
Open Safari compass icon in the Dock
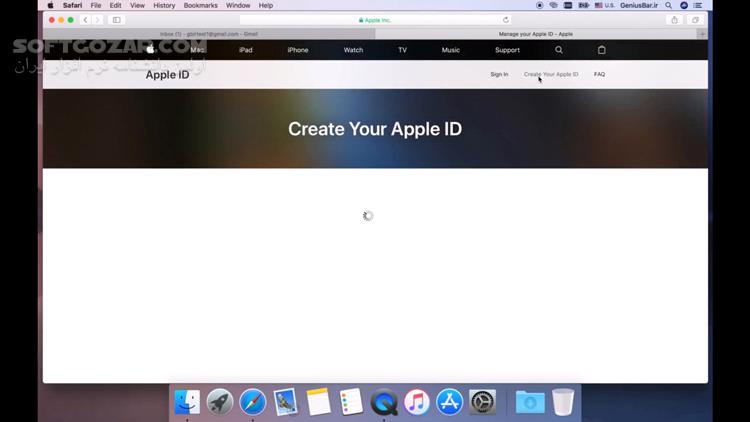click(253, 402)
